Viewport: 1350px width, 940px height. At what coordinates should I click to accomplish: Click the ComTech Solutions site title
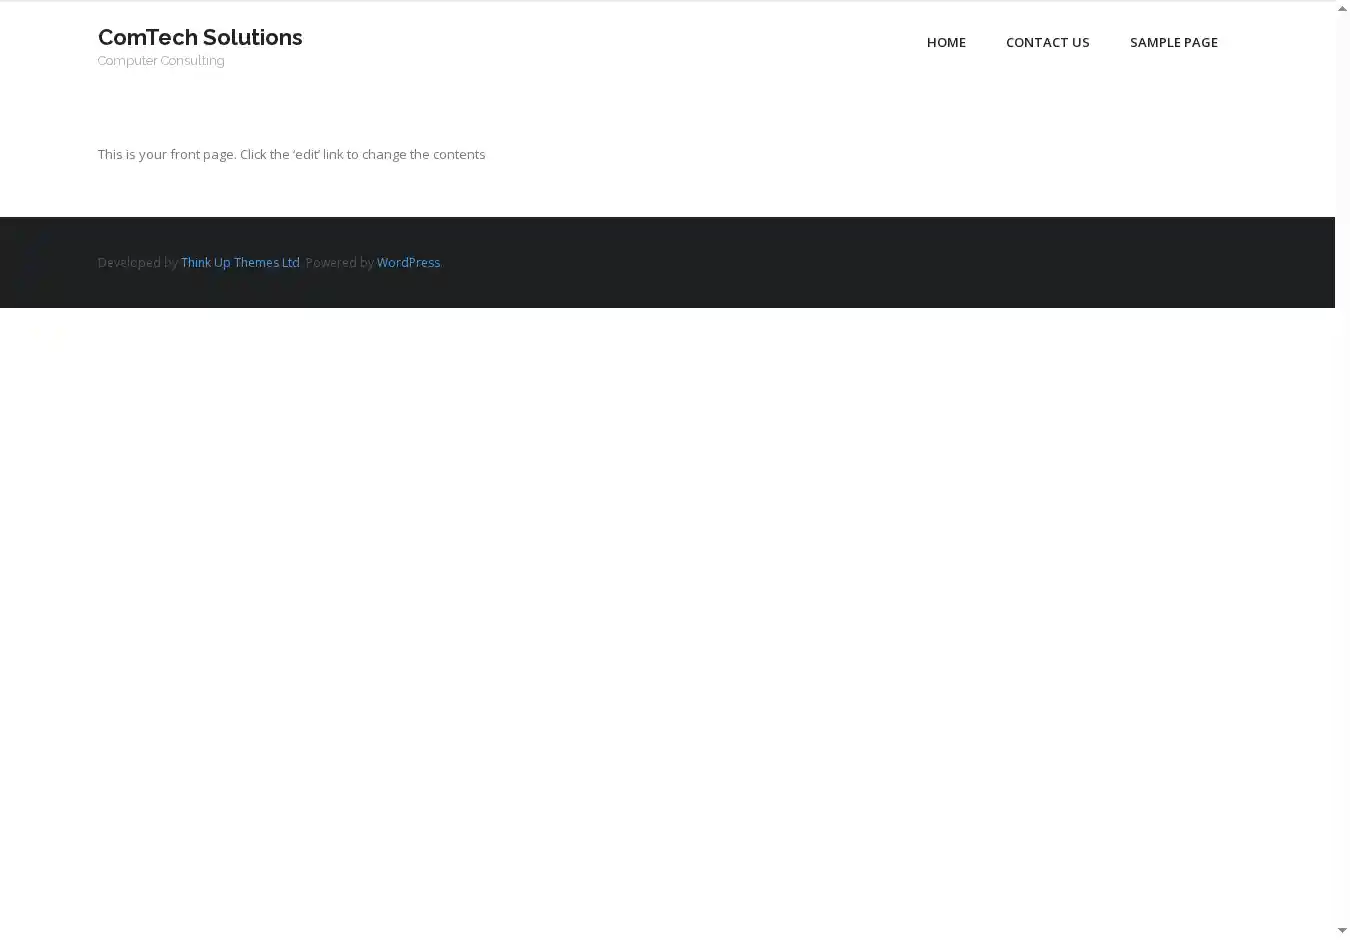click(200, 37)
